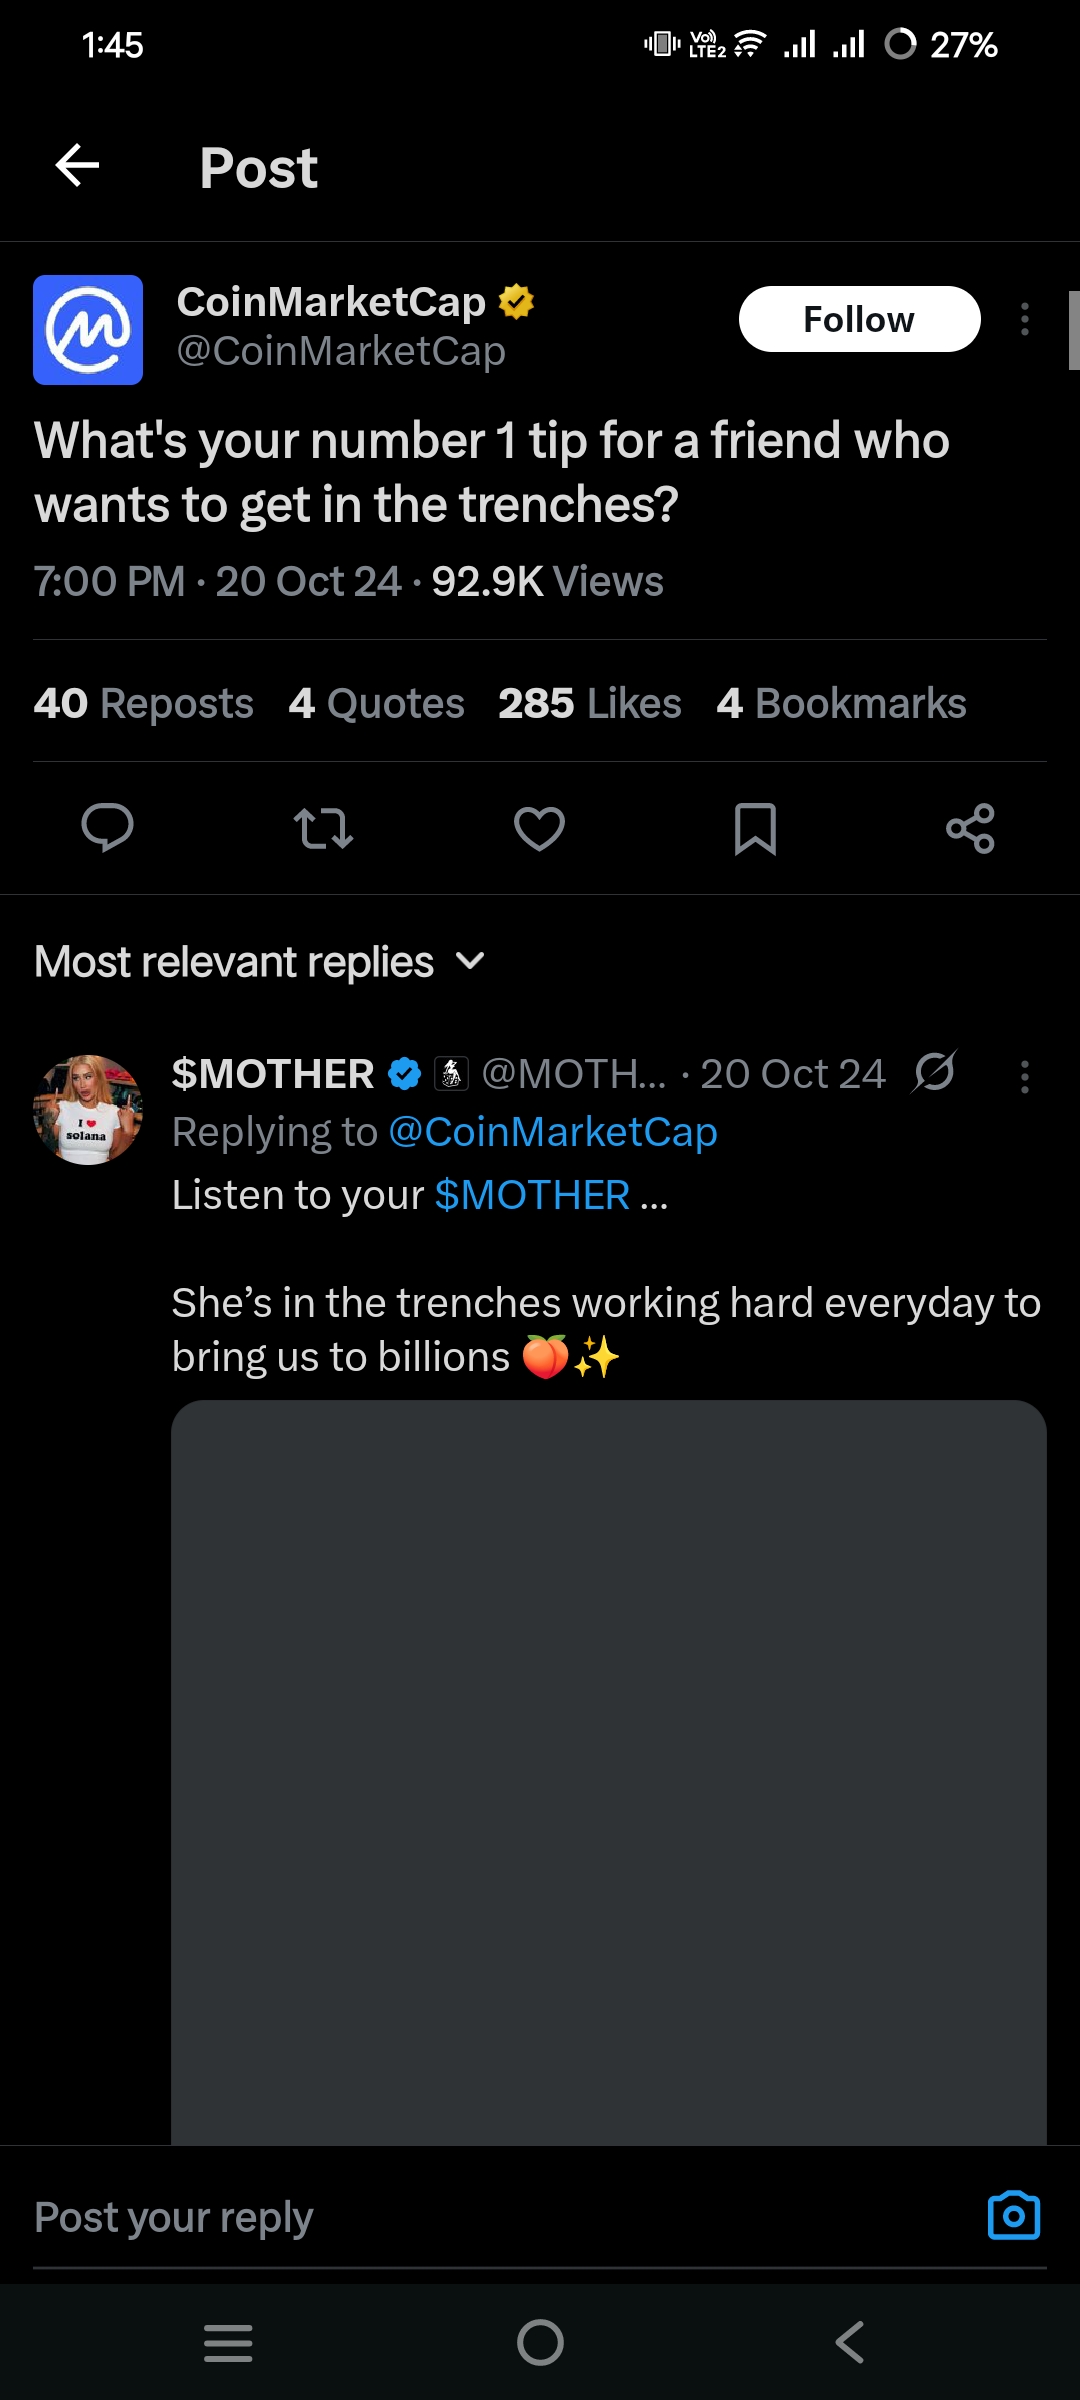Open the $MOTHER avatar
Image resolution: width=1080 pixels, height=2400 pixels.
[x=88, y=1109]
